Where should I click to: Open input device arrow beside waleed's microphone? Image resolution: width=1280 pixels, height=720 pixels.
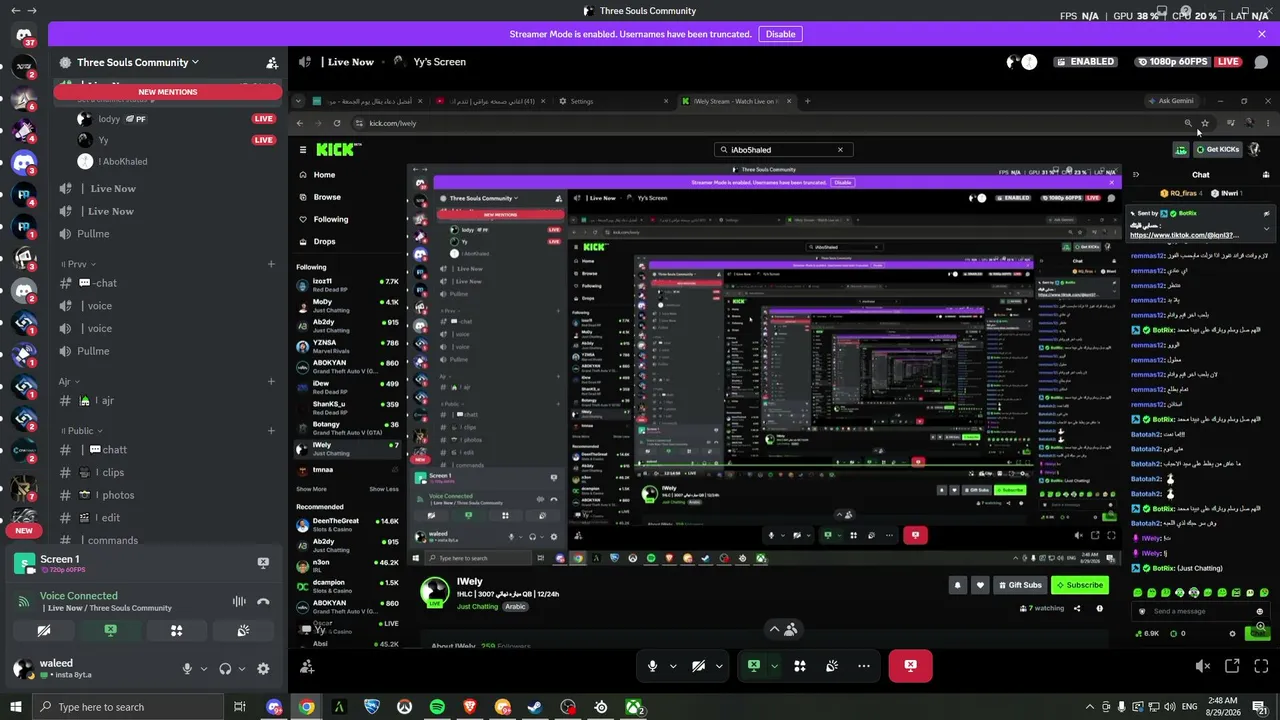204,669
